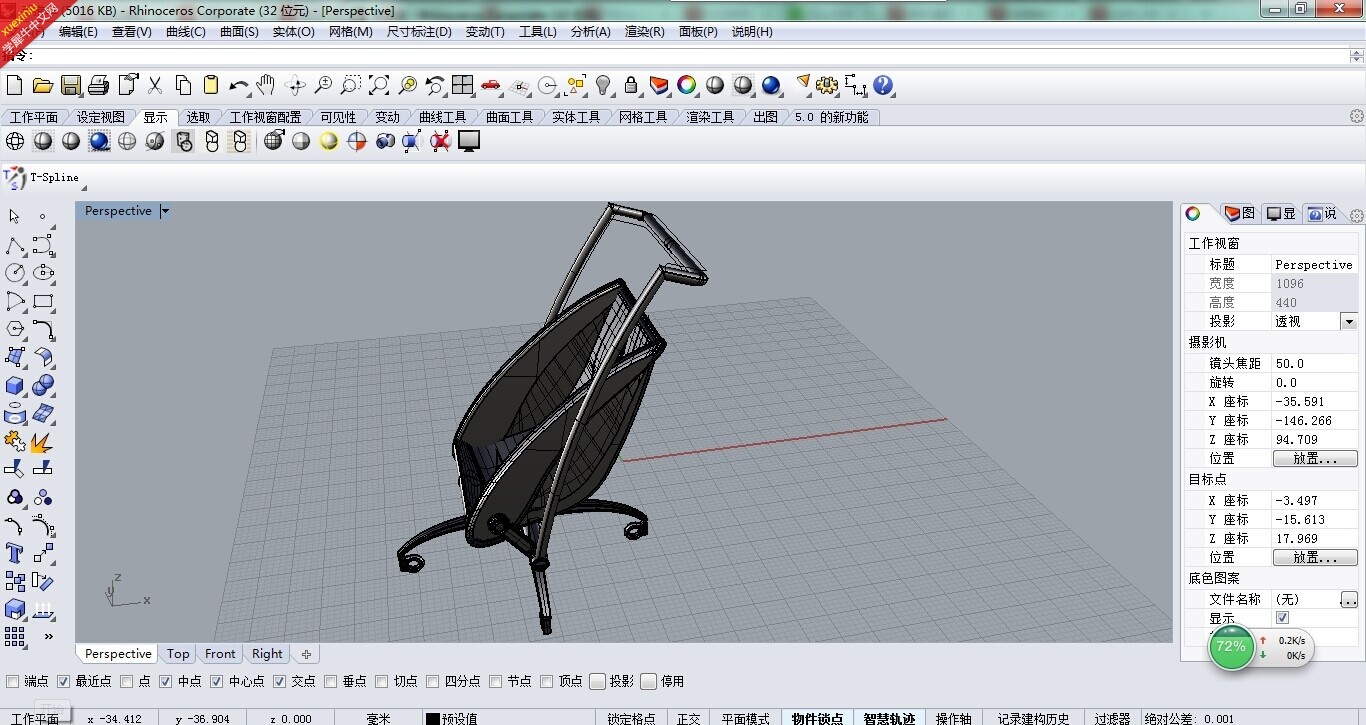Select the Pan hand tool
The image size is (1366, 725).
pyautogui.click(x=265, y=85)
